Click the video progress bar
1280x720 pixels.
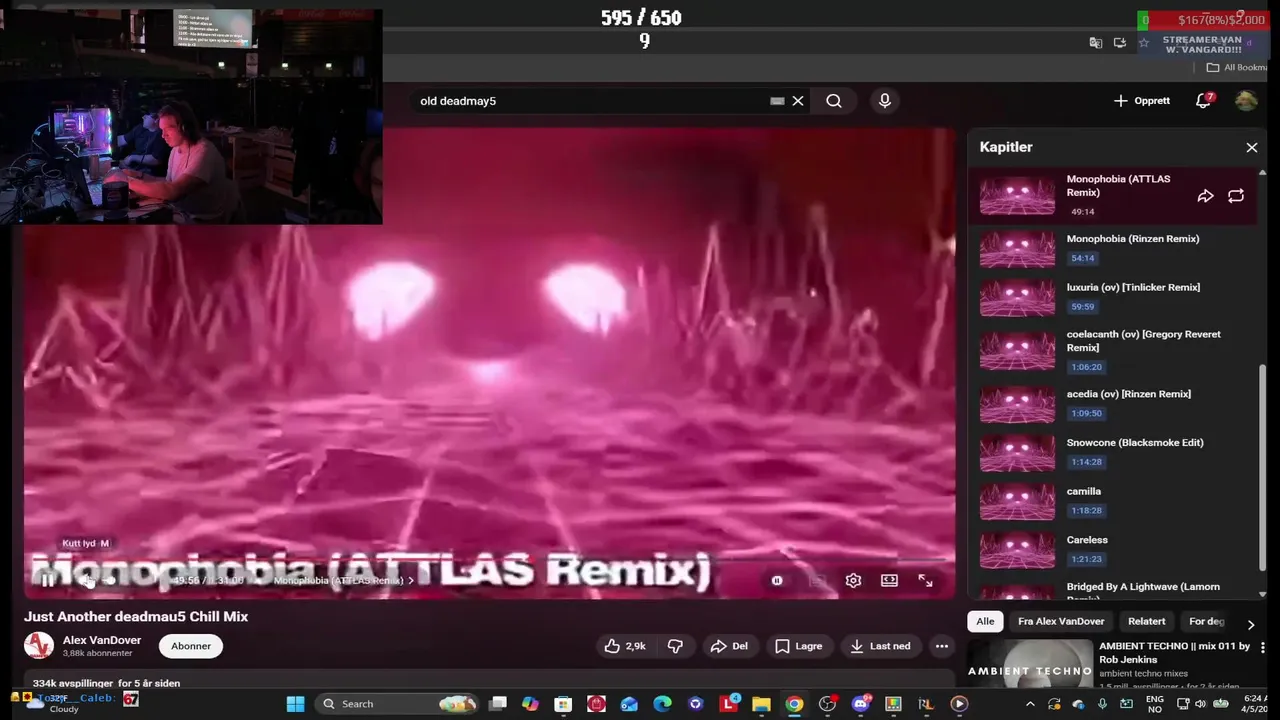click(x=490, y=561)
